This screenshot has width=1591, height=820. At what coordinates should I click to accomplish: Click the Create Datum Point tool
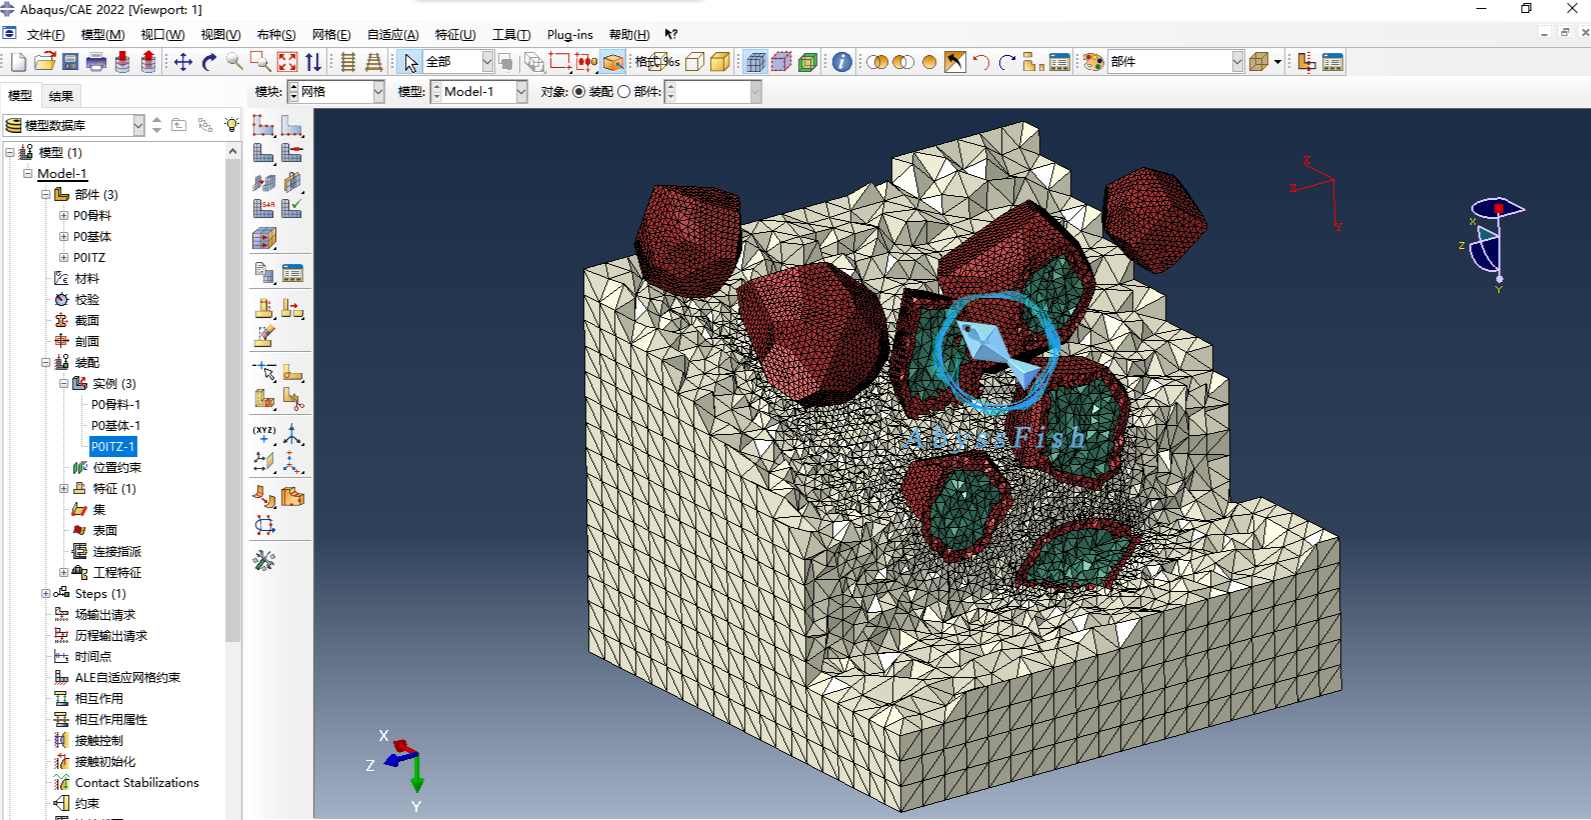pyautogui.click(x=264, y=434)
